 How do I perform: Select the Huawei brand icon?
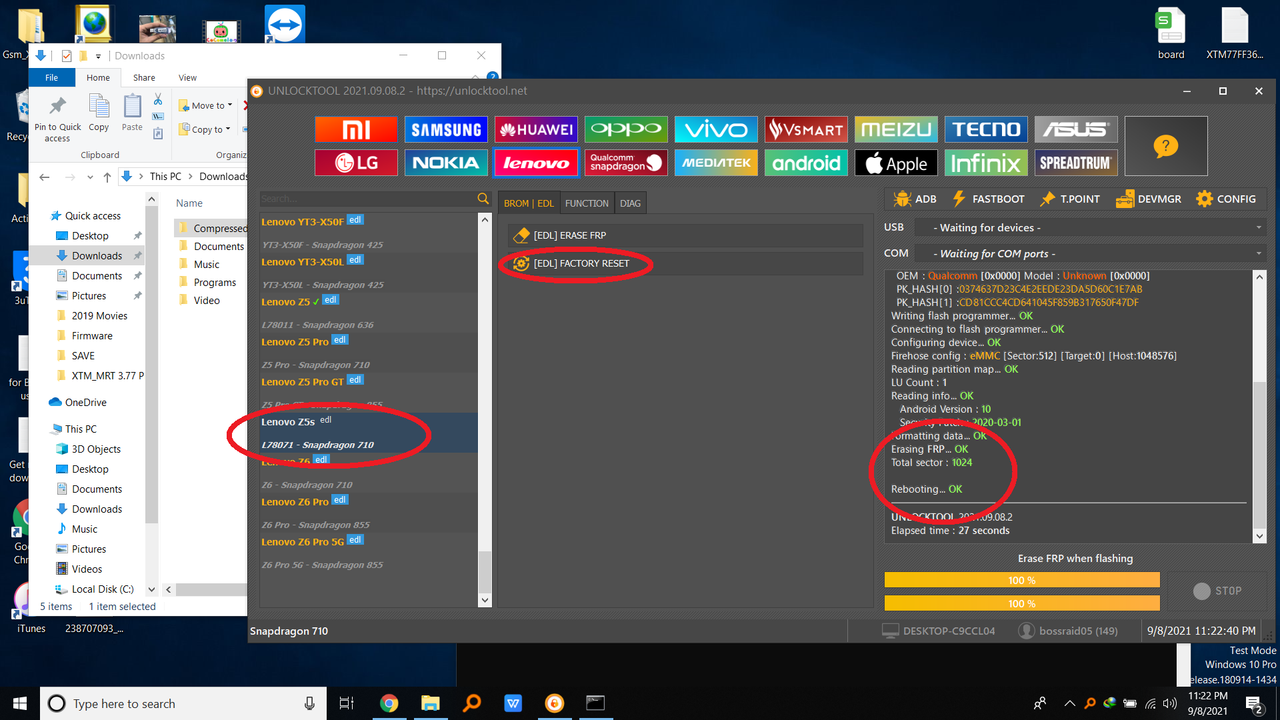(536, 129)
